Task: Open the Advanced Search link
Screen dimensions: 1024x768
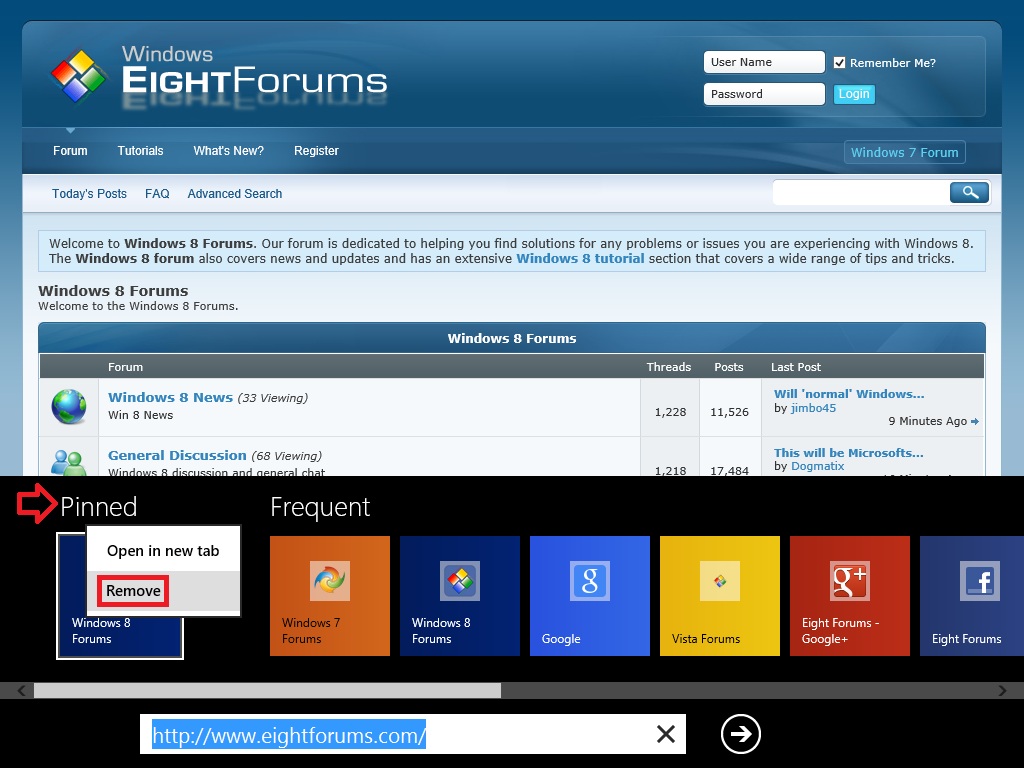Action: [234, 194]
